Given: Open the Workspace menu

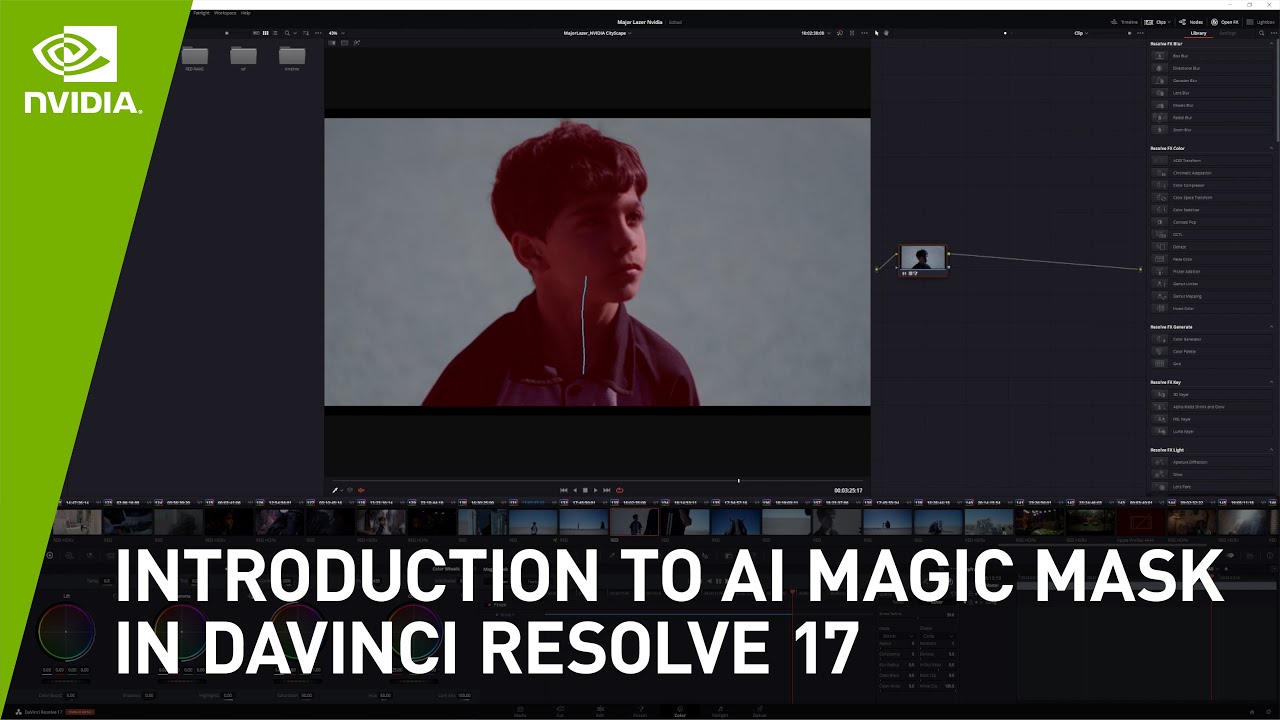Looking at the screenshot, I should (225, 13).
